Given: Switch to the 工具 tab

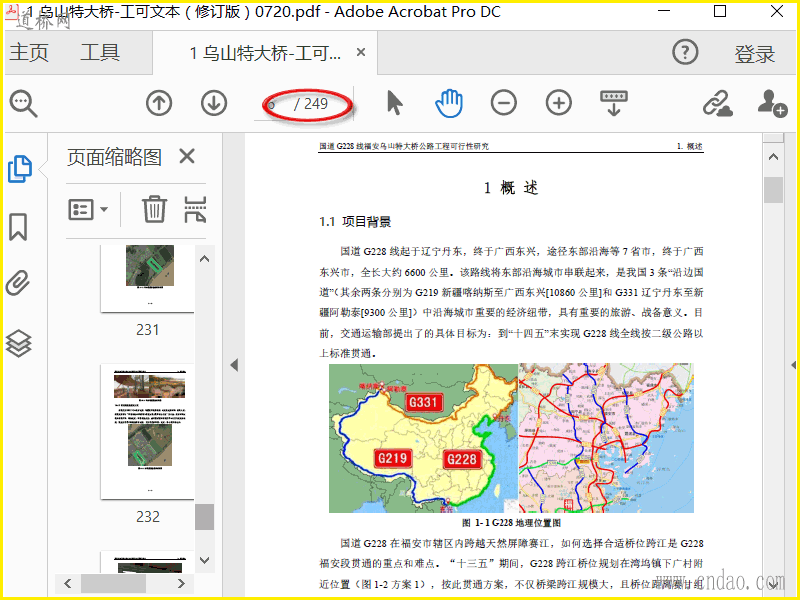Looking at the screenshot, I should pos(100,53).
